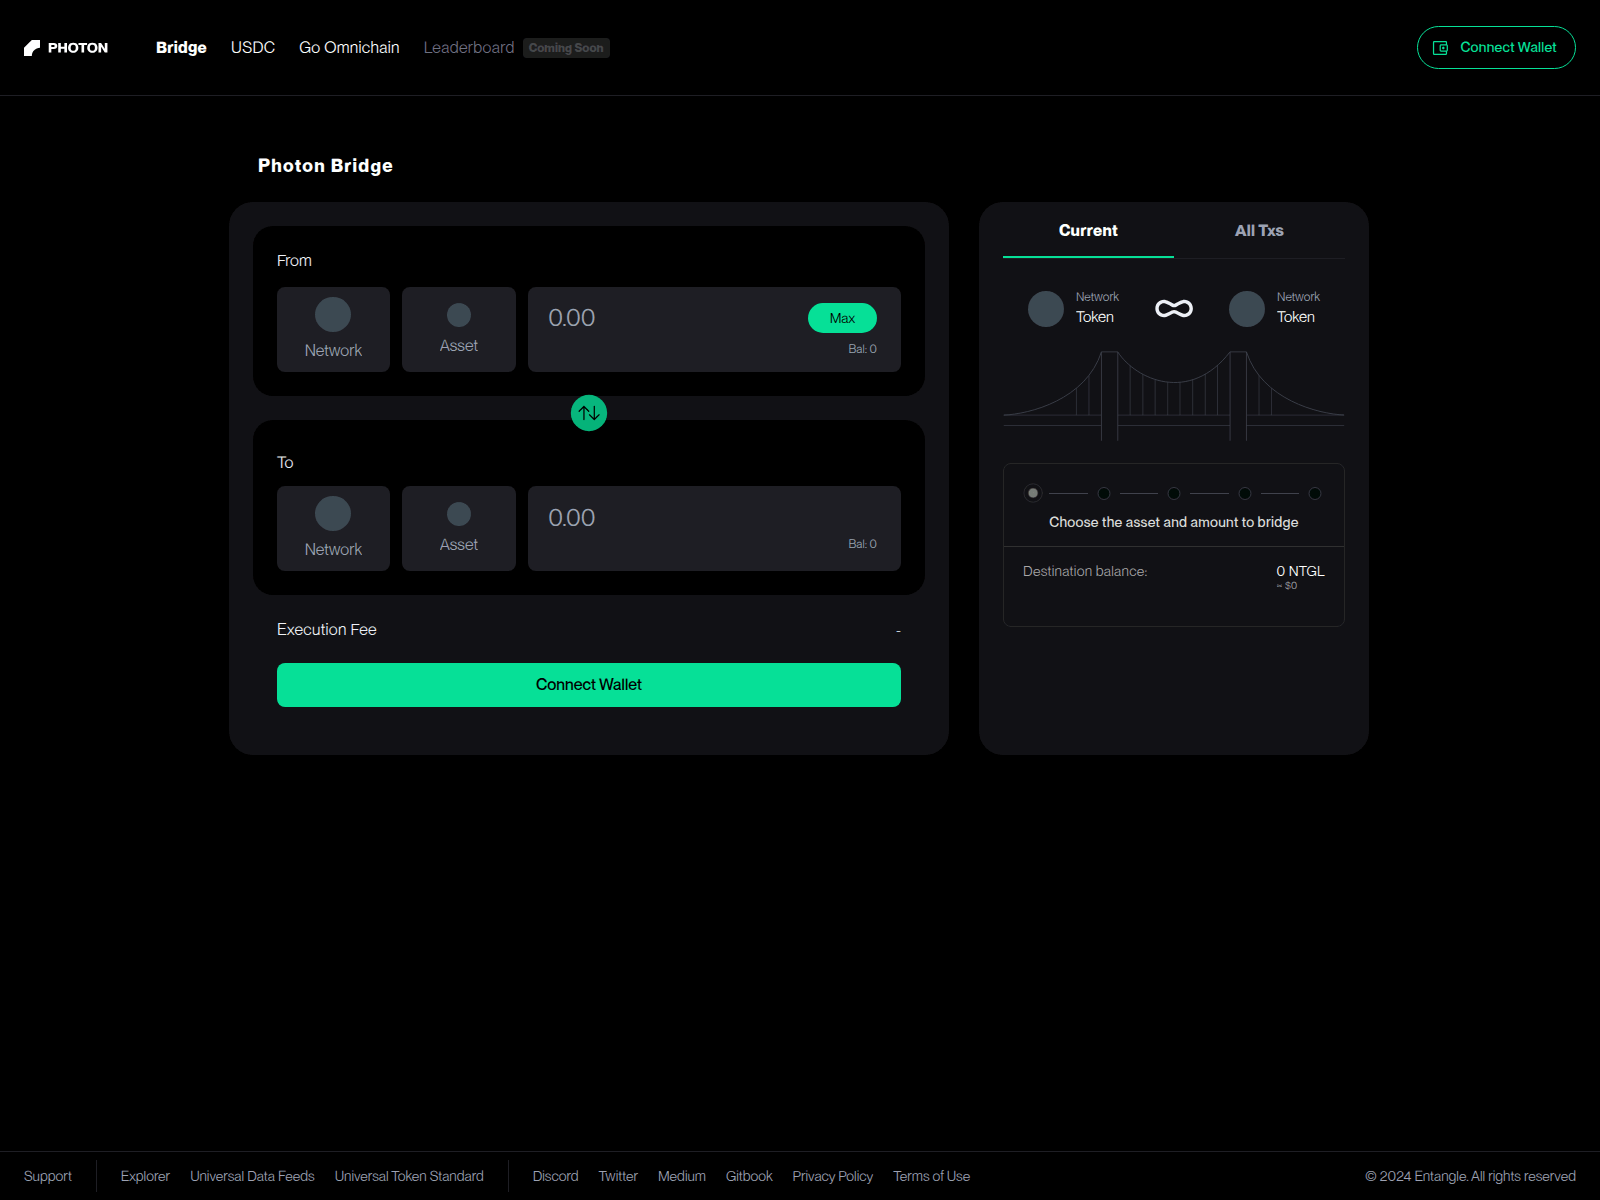Open the Gitbook footer link

pos(749,1176)
